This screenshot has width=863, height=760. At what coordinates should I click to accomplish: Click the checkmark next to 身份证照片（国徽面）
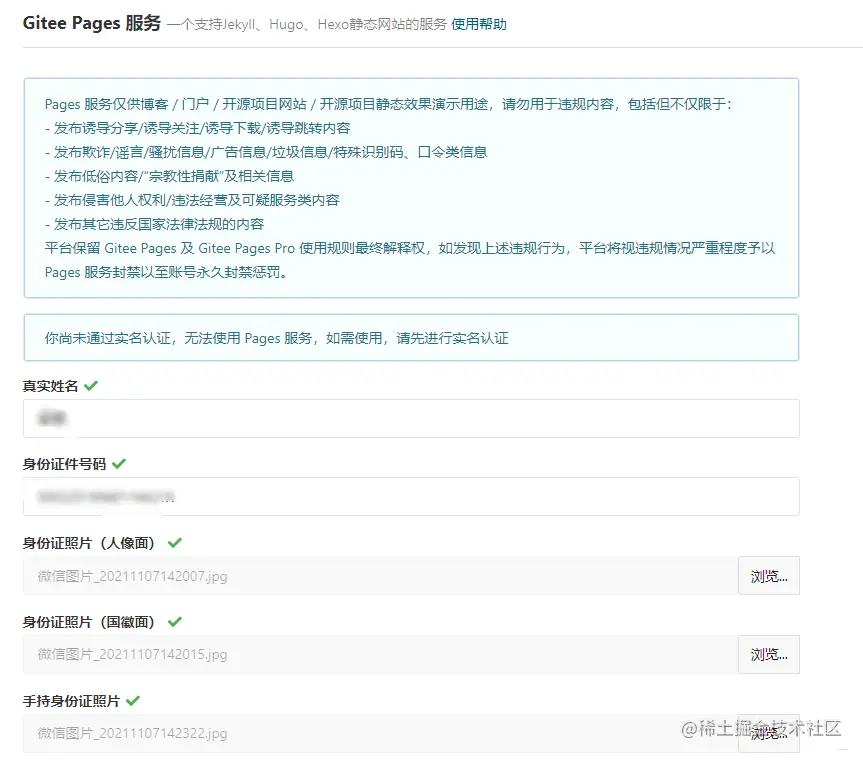(173, 621)
